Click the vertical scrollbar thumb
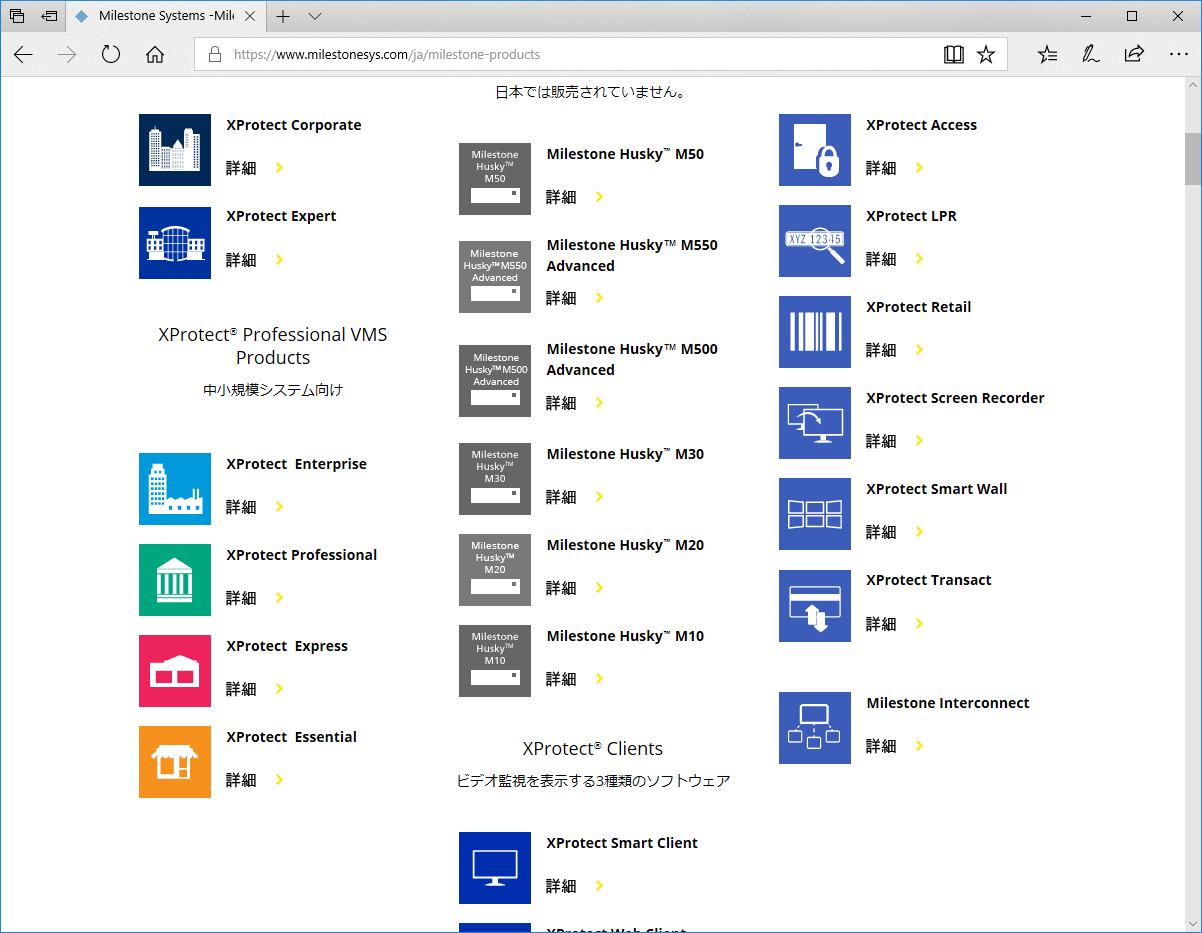Viewport: 1202px width, 933px height. coord(1193,158)
